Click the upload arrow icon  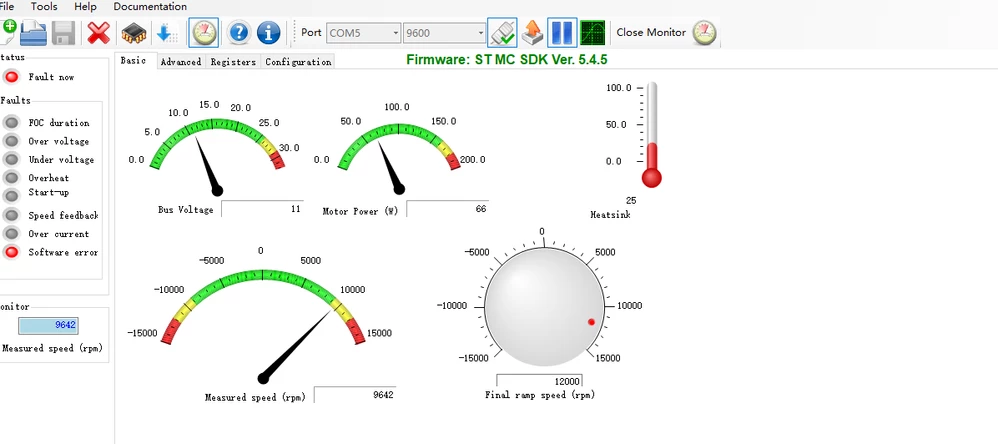pos(532,32)
